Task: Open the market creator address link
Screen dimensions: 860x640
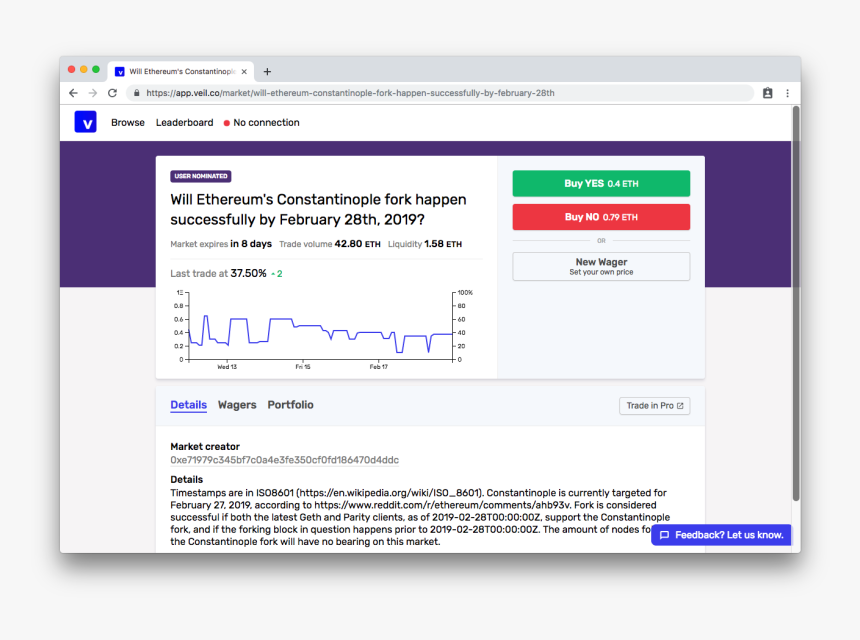Action: point(284,460)
